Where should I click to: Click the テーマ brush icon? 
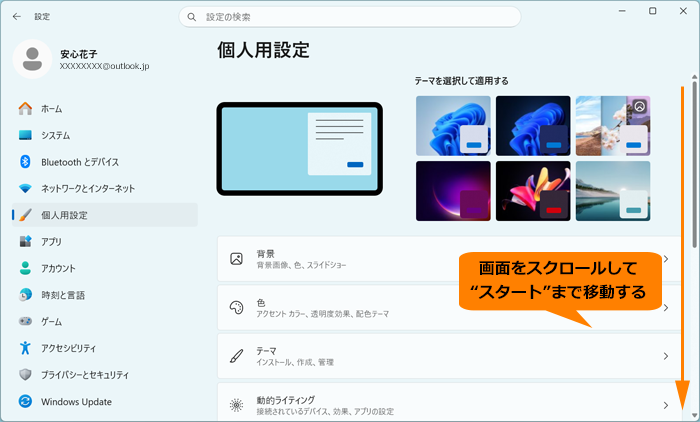point(236,356)
